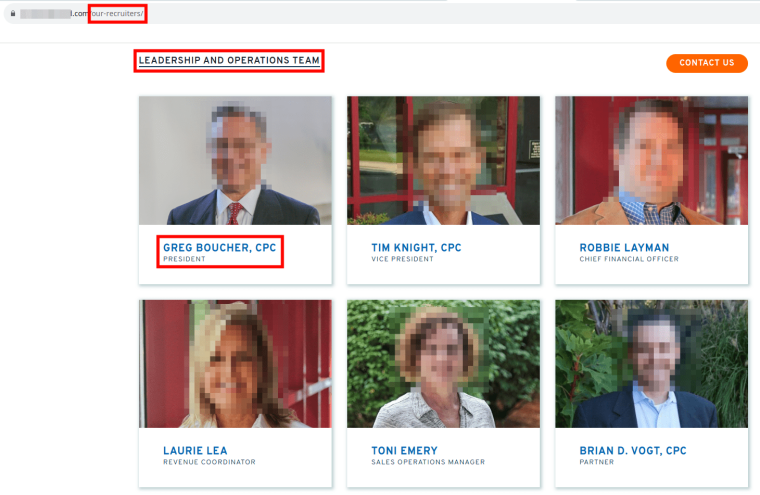Click Laurie Lea's portrait photo
Viewport: 760px width, 495px height.
coord(236,364)
